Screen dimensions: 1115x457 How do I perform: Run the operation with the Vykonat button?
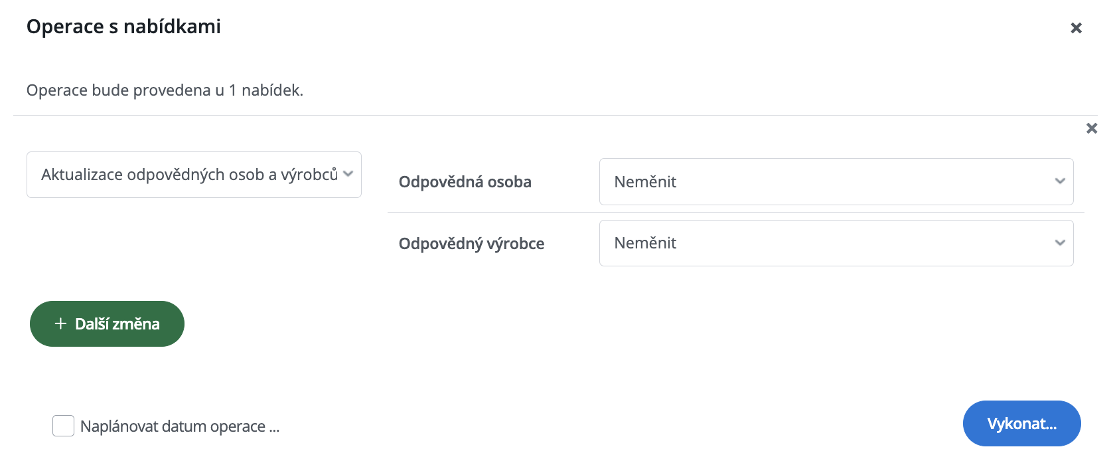[1022, 424]
